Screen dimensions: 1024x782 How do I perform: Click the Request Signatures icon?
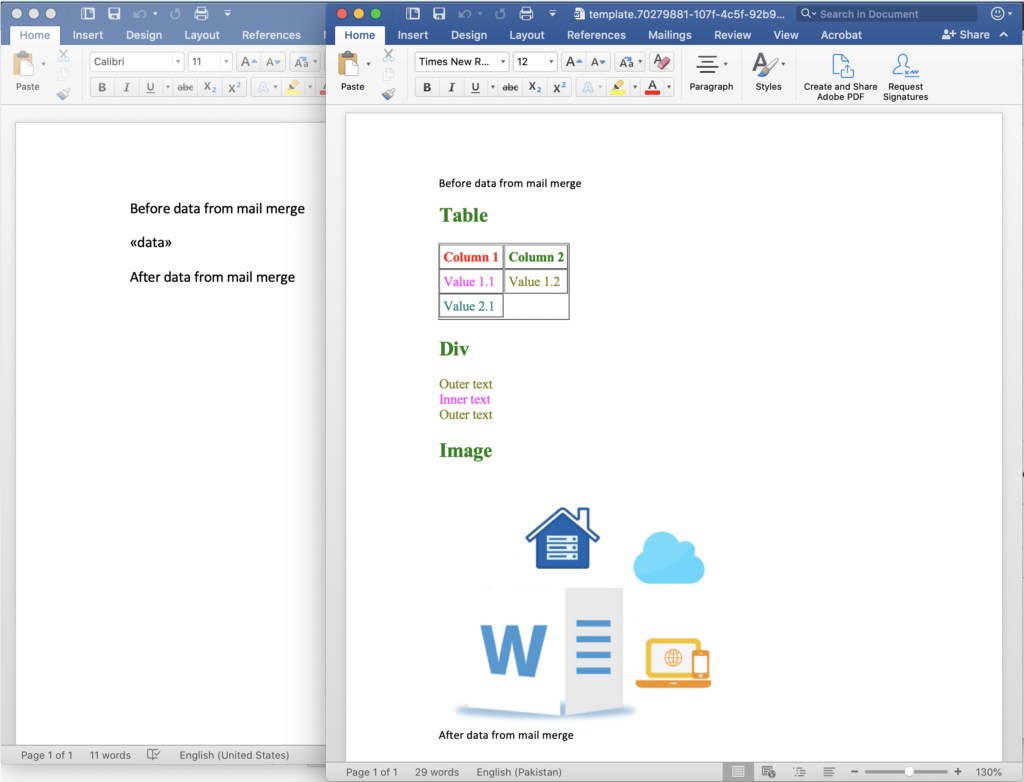[x=905, y=67]
